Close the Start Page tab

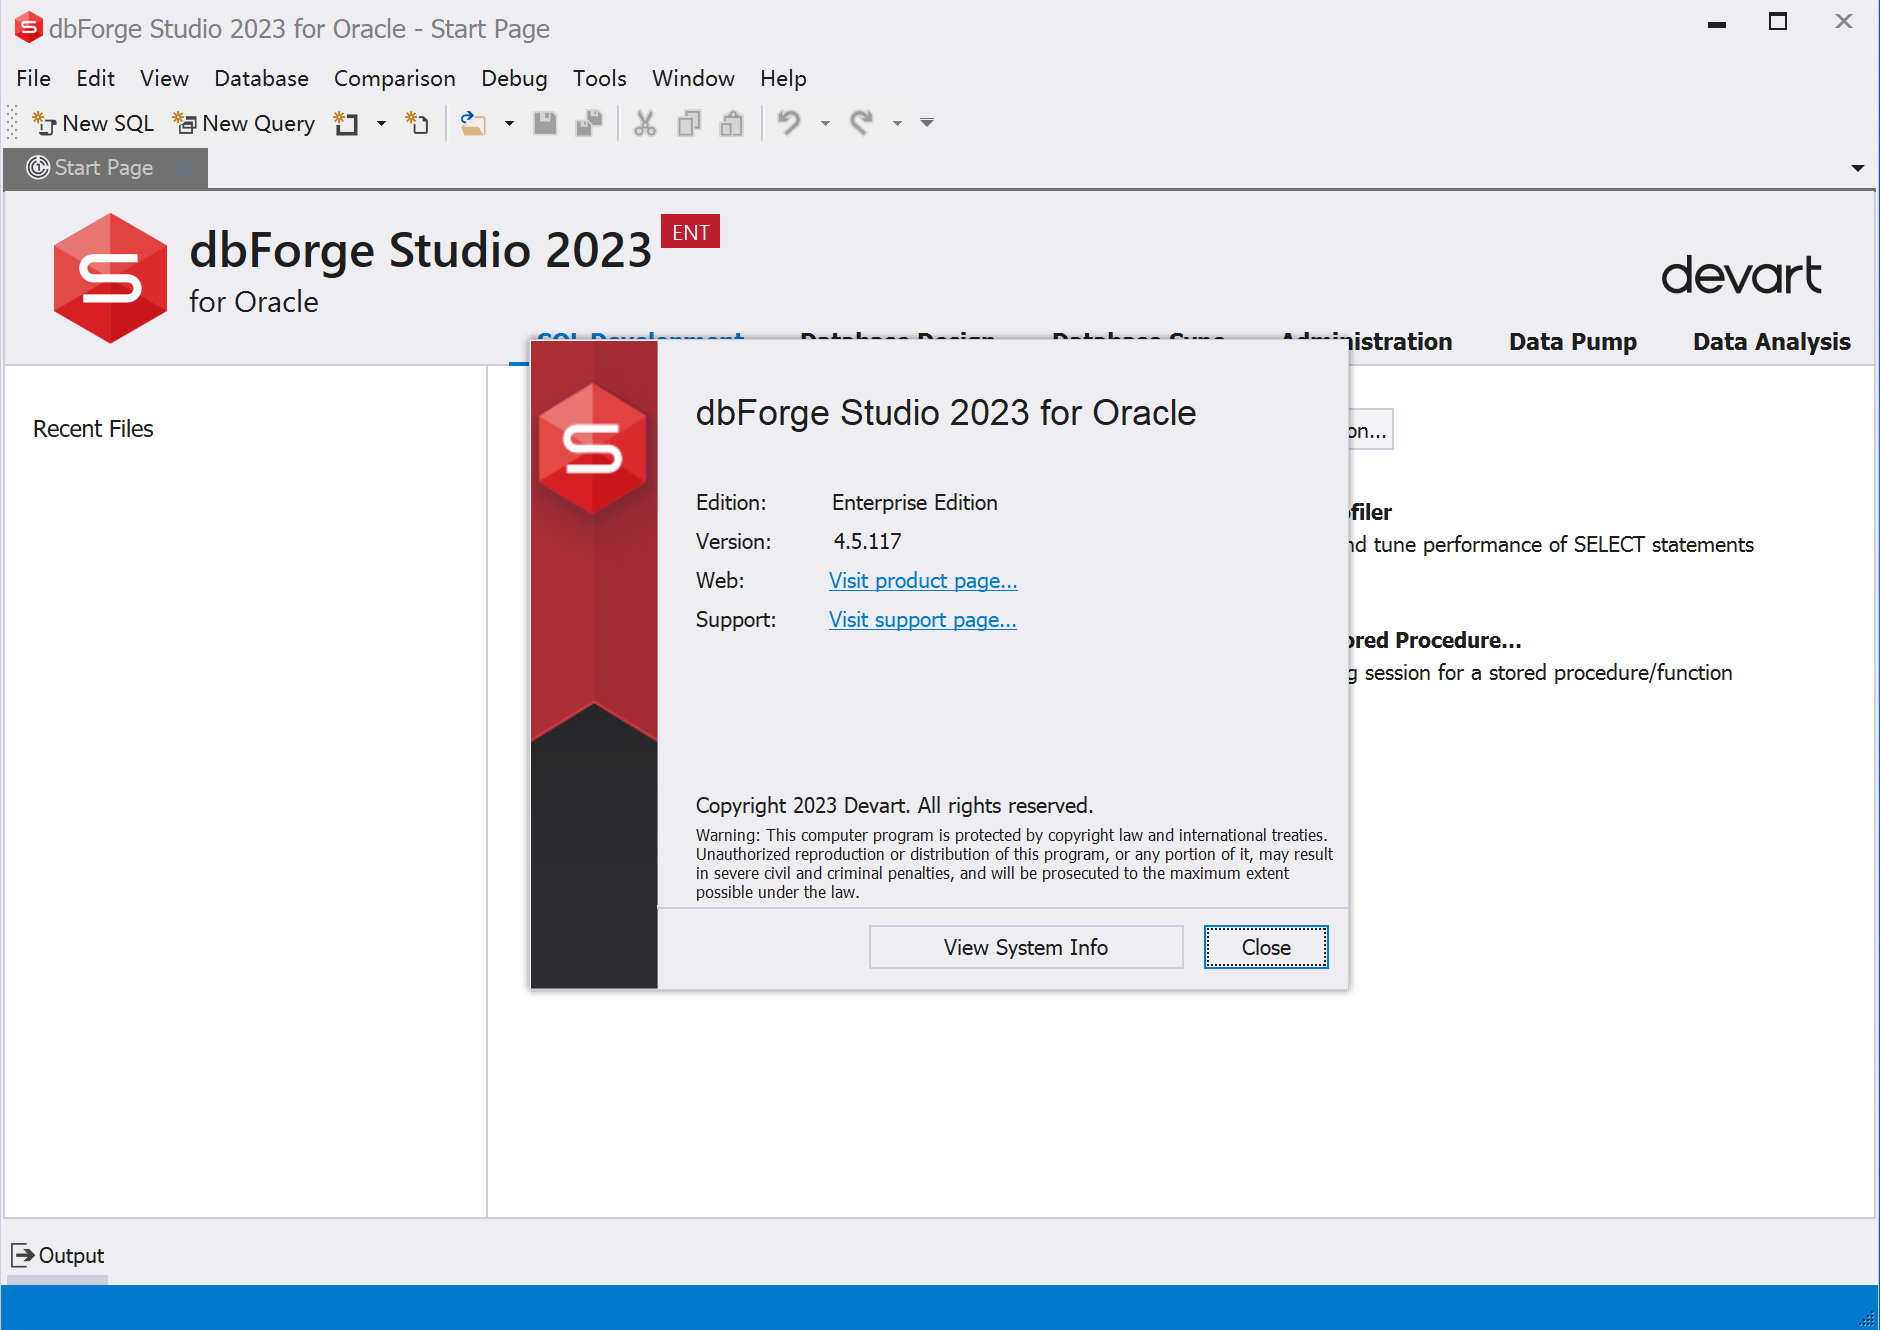coord(184,168)
